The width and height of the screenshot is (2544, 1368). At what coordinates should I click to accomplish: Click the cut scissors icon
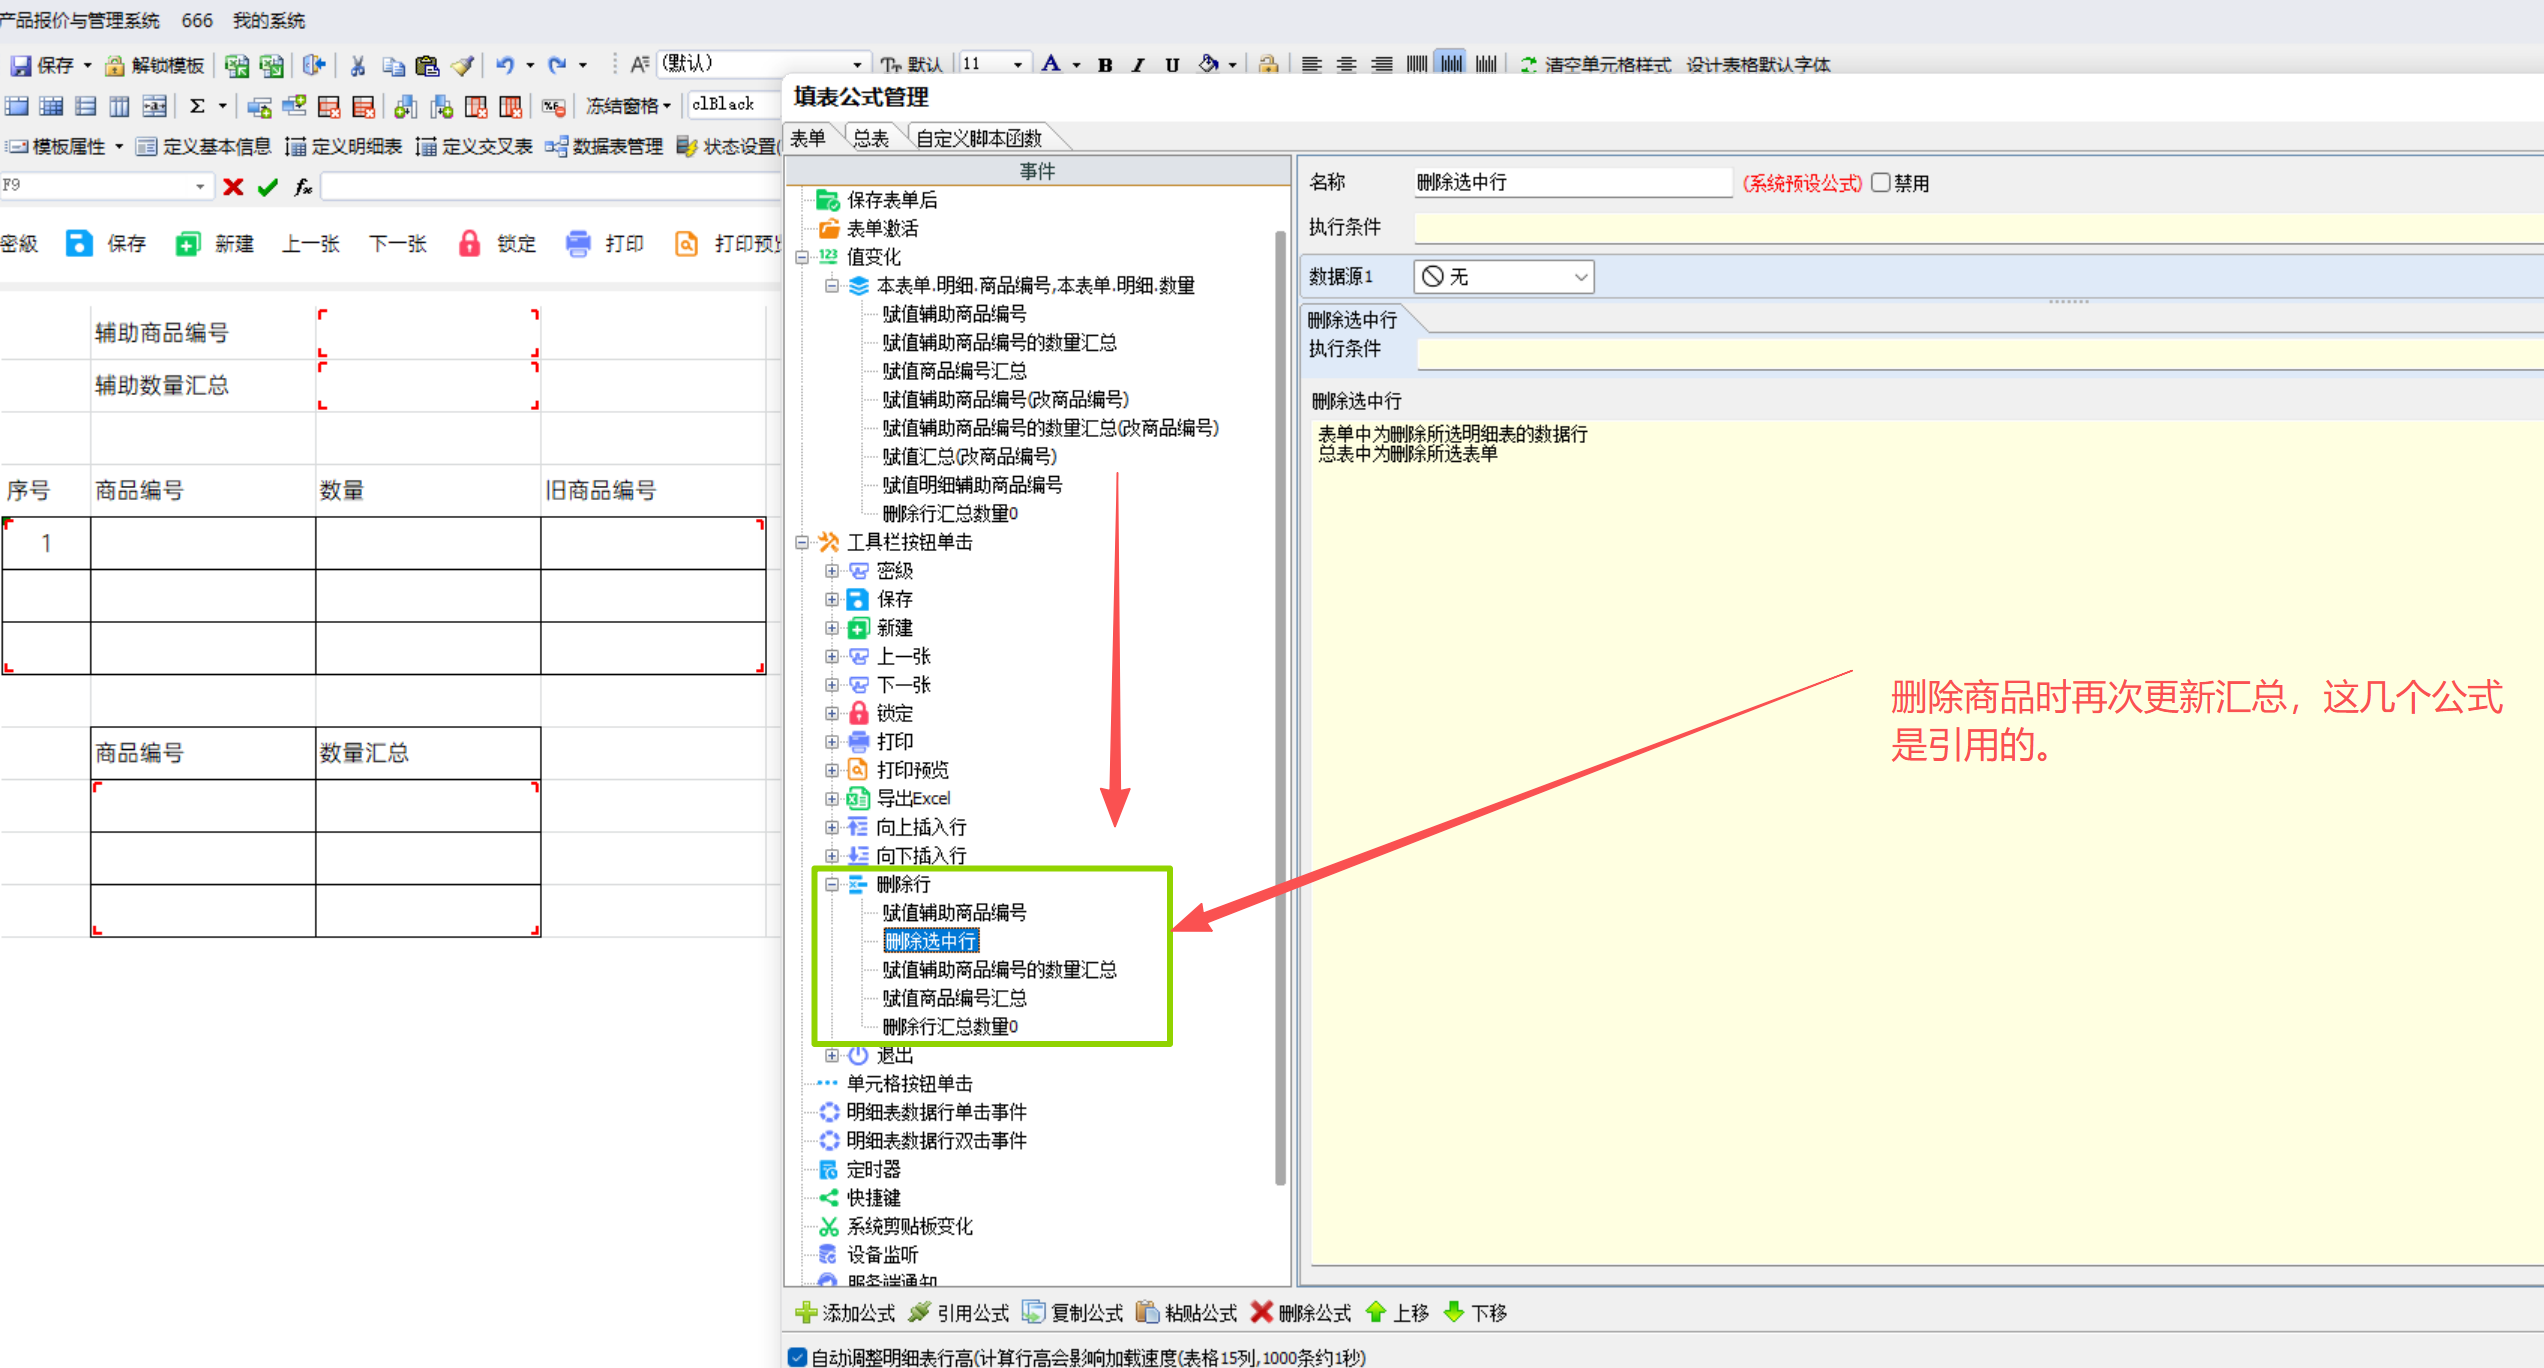pos(357,66)
